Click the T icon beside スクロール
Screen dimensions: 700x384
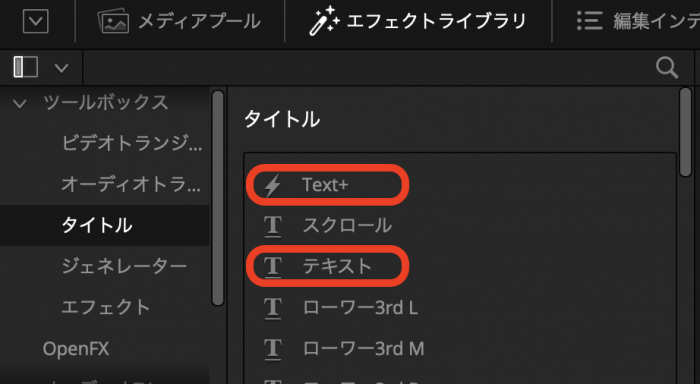273,225
